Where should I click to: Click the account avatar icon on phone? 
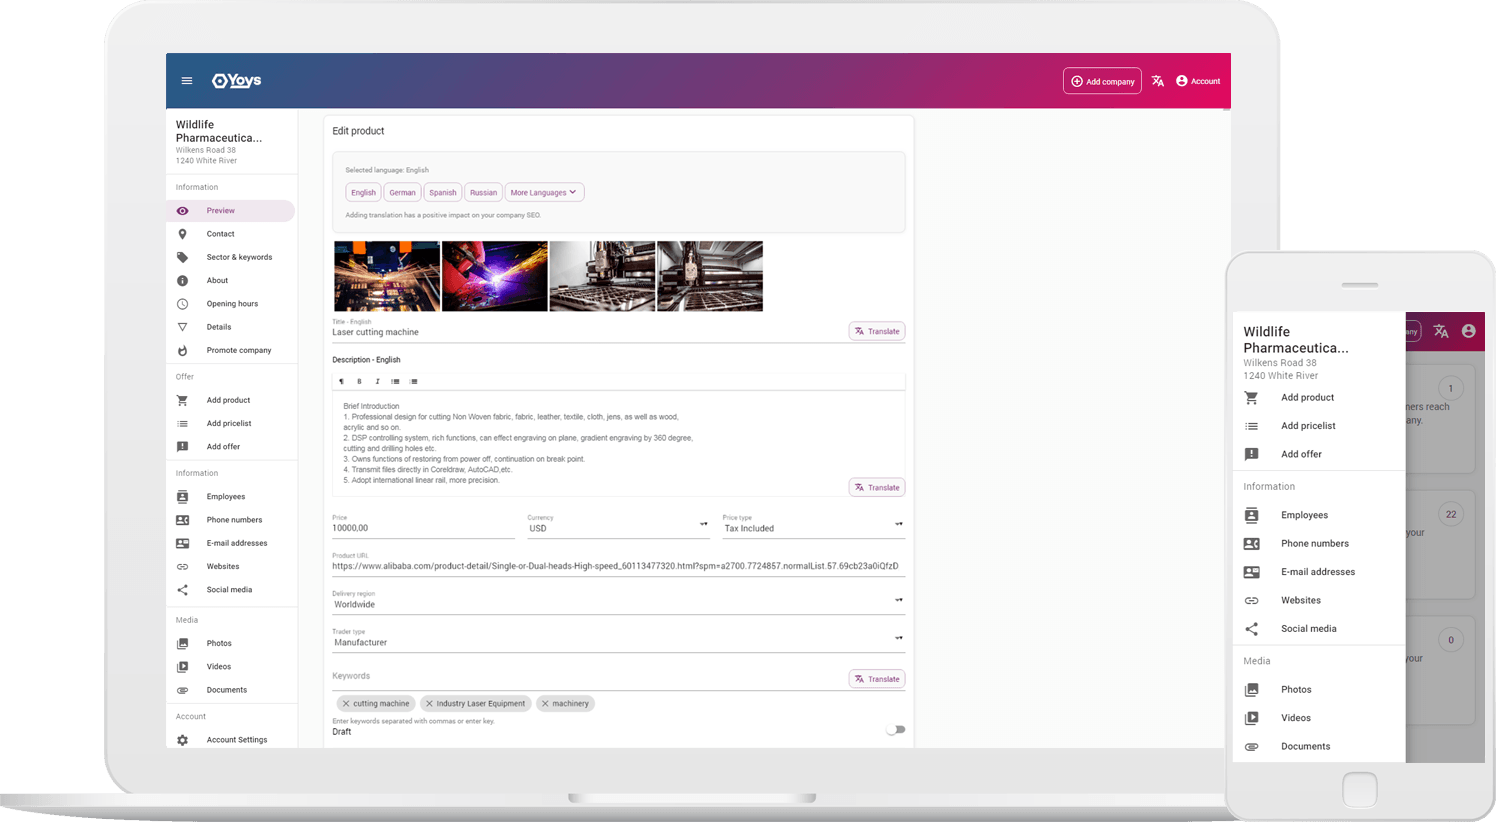coord(1468,331)
